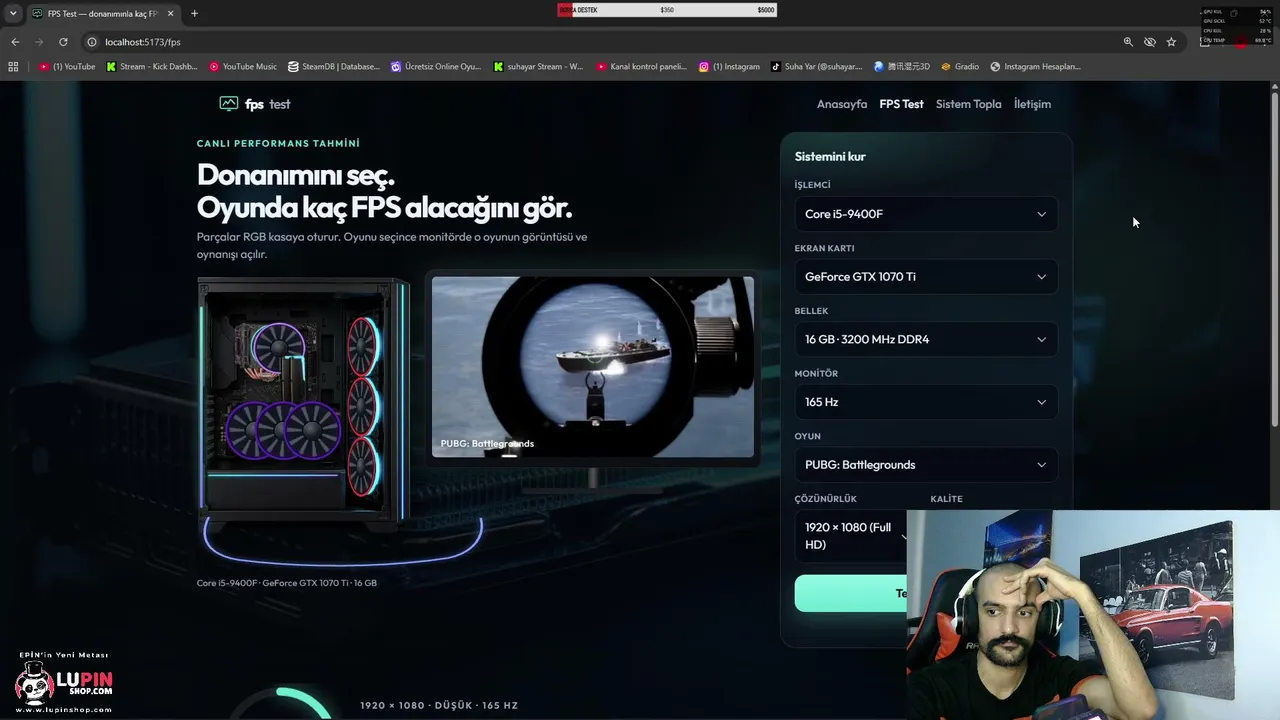Switch to the FPS Test browser tab
The height and width of the screenshot is (720, 1280).
click(x=102, y=14)
